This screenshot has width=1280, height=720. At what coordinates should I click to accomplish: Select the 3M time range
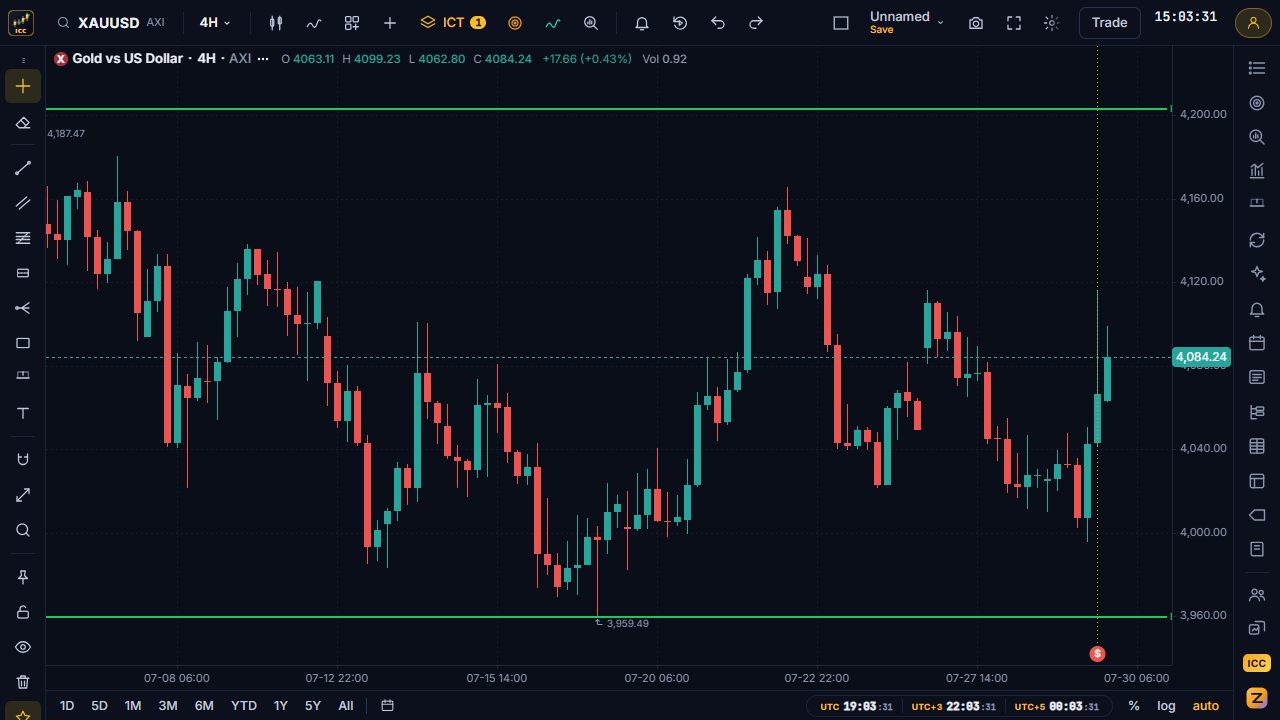tap(168, 705)
